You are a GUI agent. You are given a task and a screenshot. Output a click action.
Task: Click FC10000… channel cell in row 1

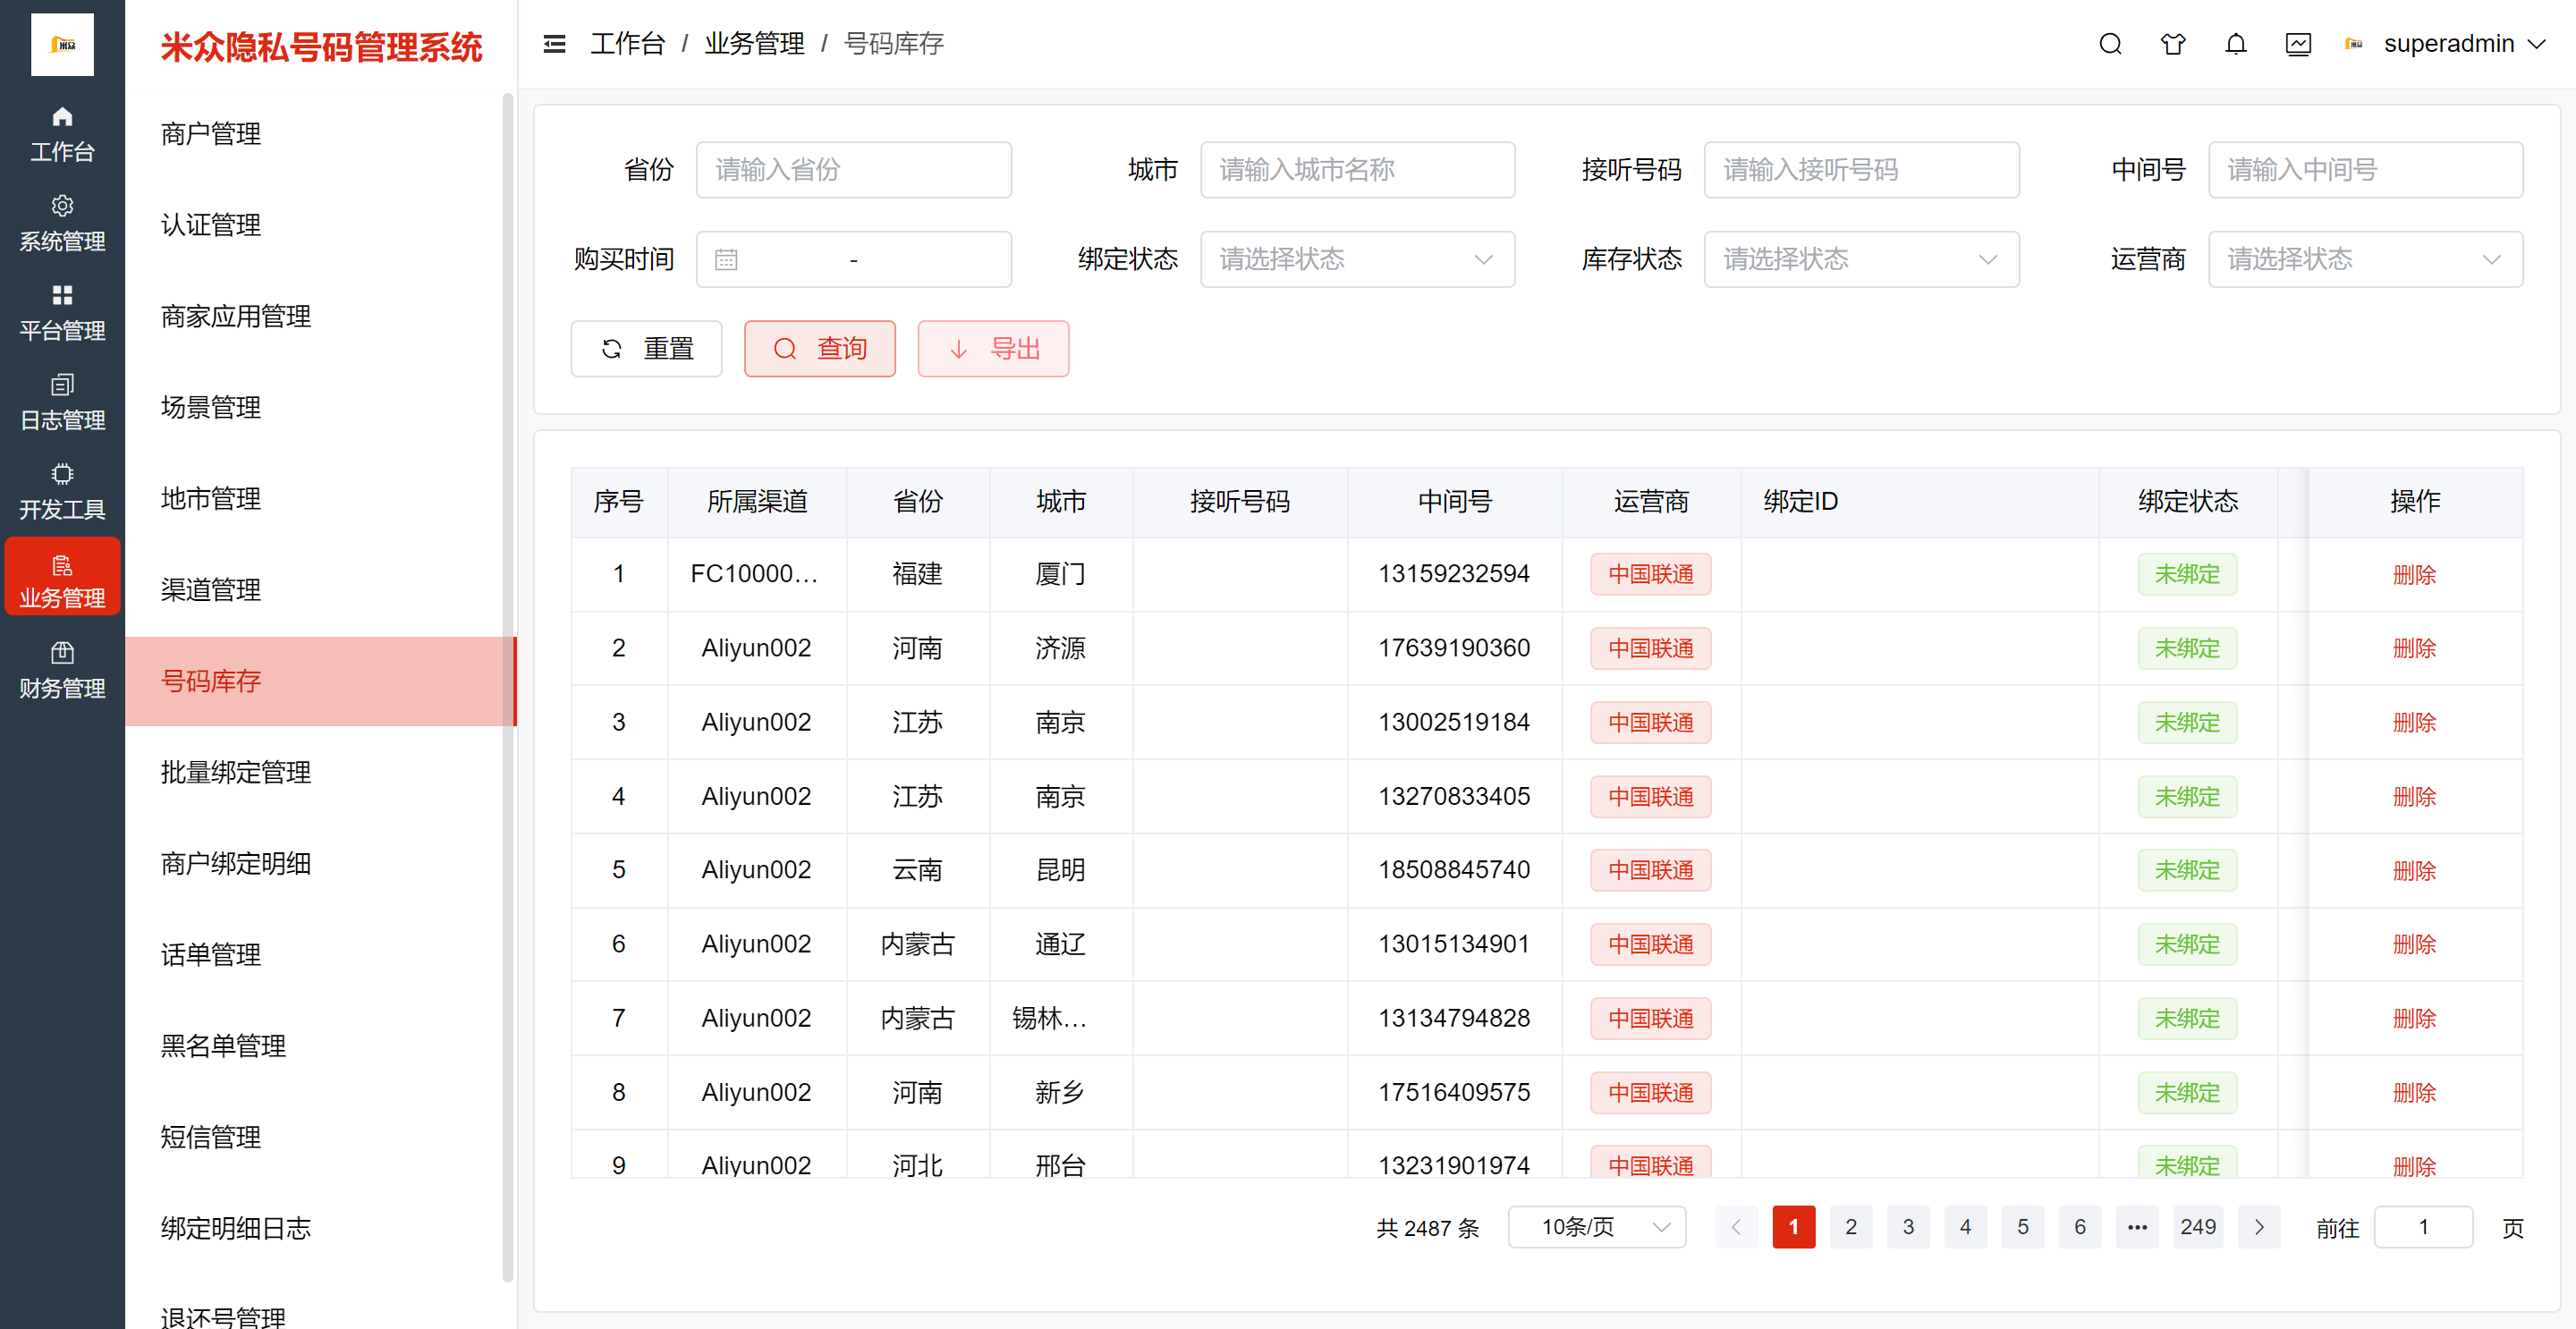tap(756, 574)
